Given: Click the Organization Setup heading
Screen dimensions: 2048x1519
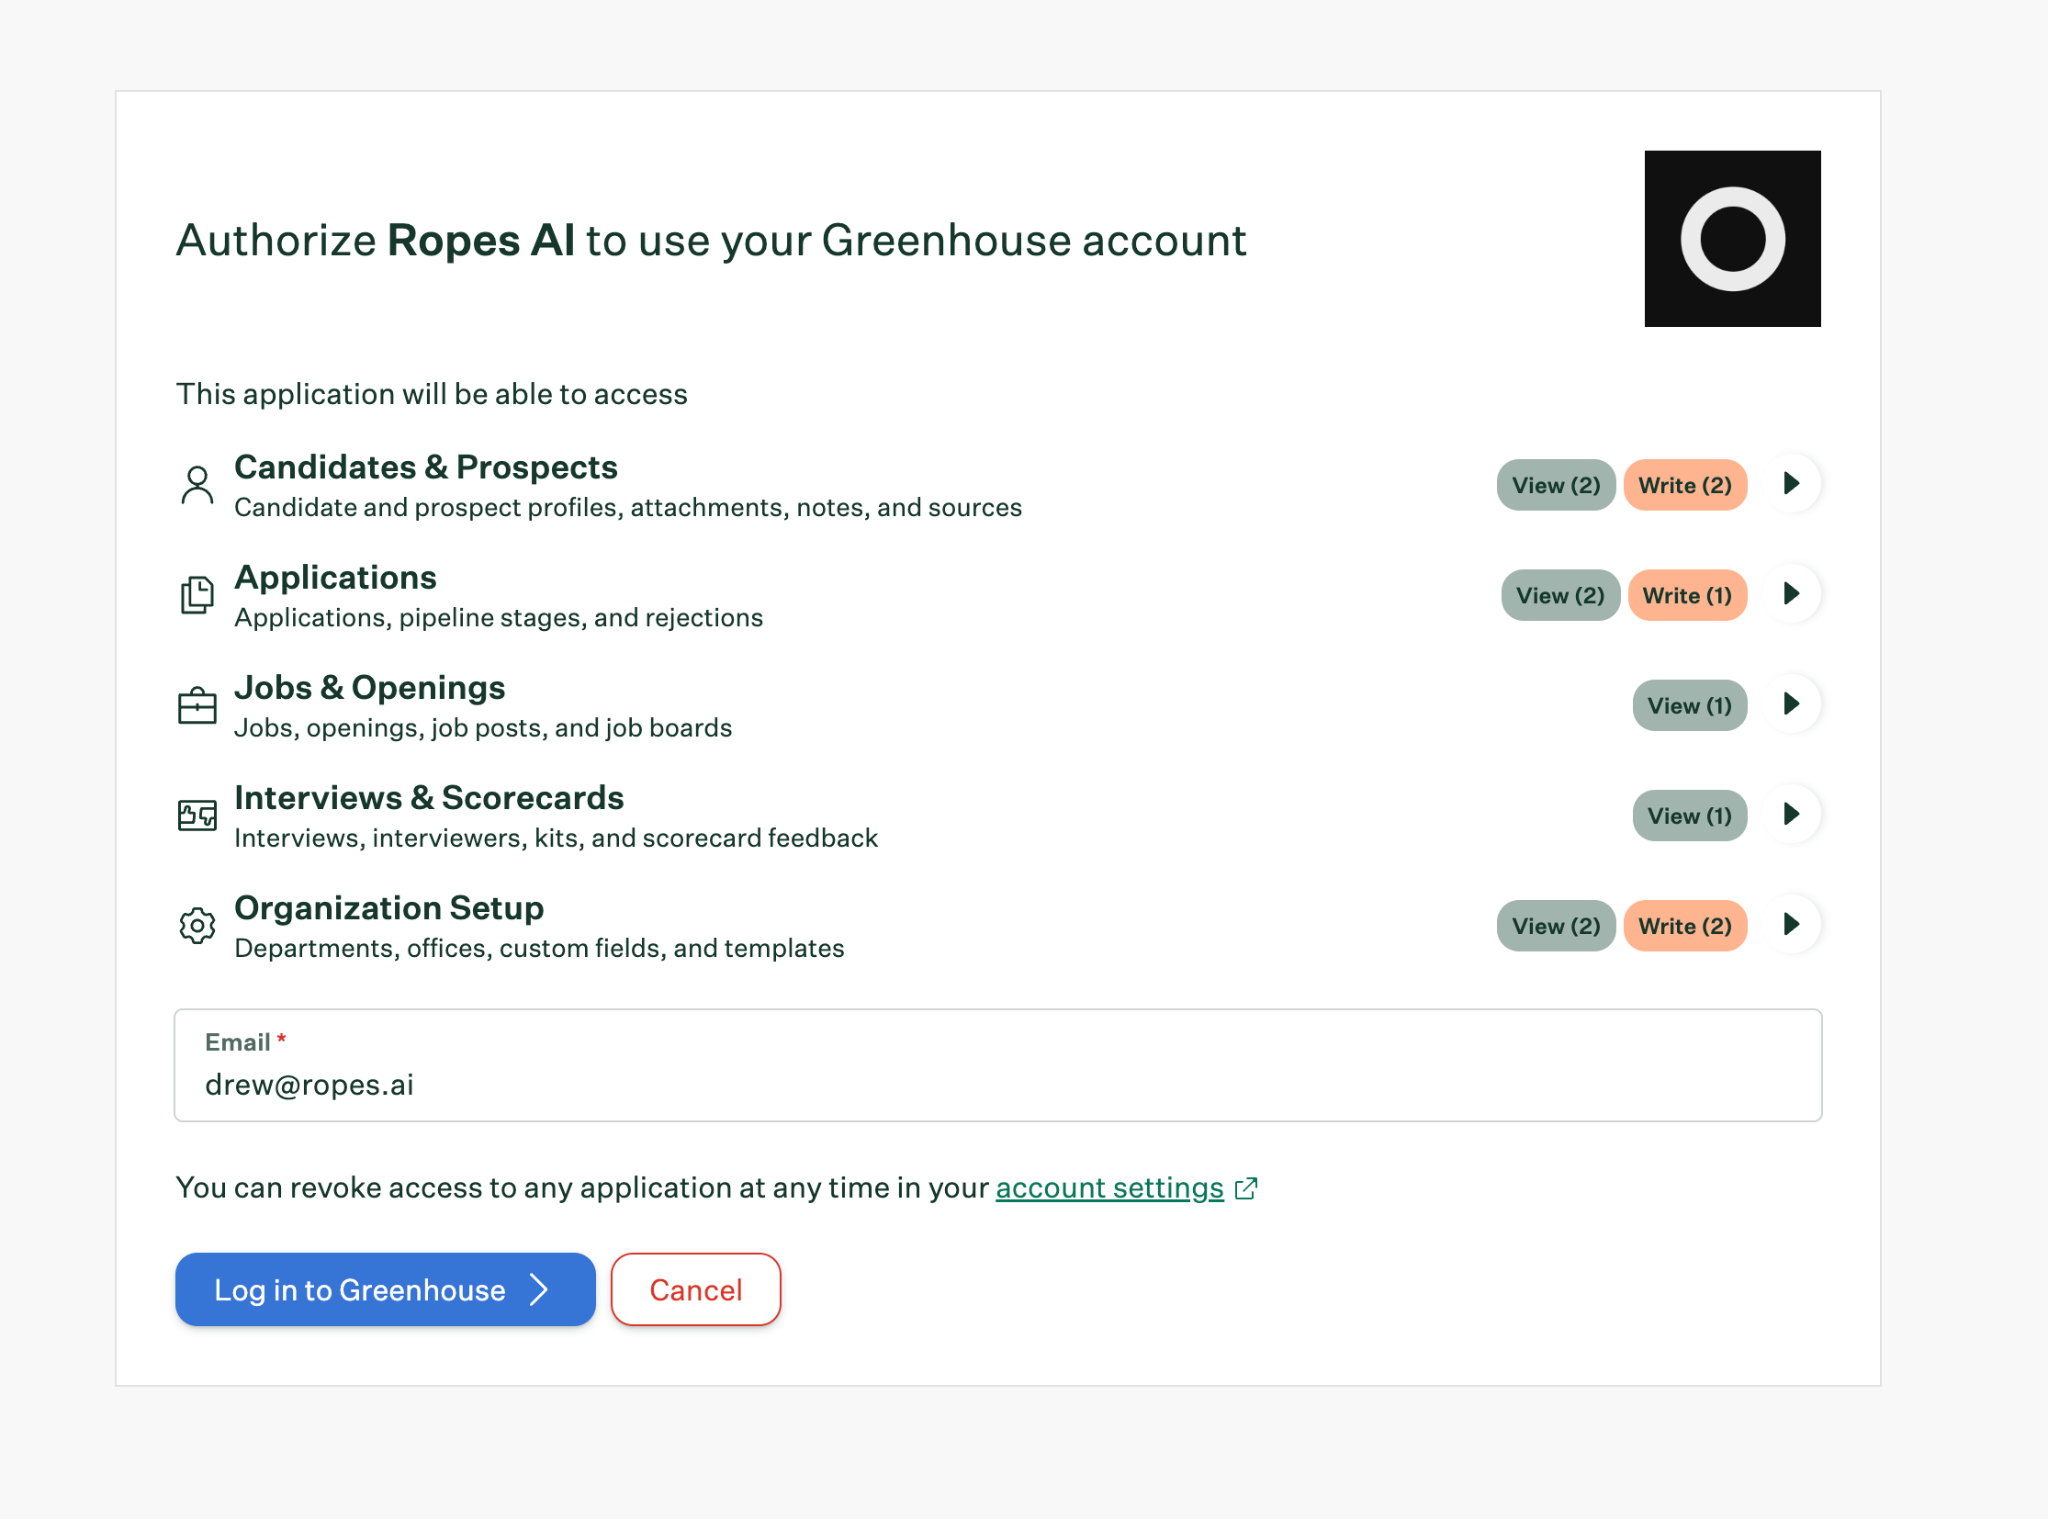Looking at the screenshot, I should 389,907.
